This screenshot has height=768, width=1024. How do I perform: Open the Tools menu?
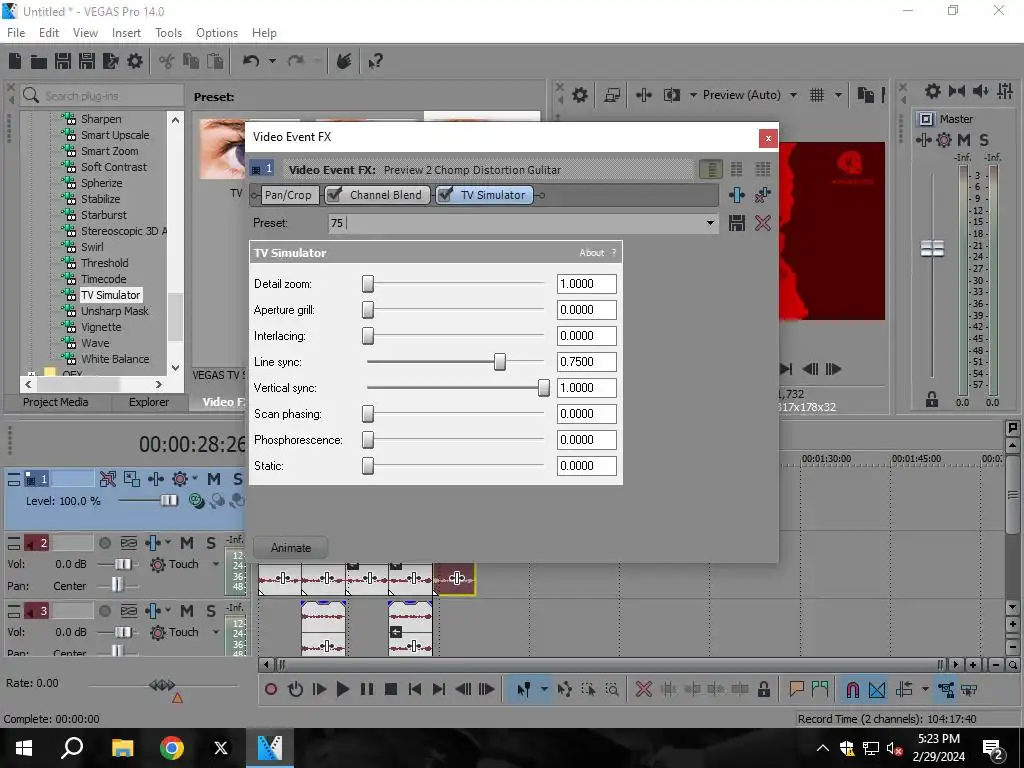click(x=168, y=33)
